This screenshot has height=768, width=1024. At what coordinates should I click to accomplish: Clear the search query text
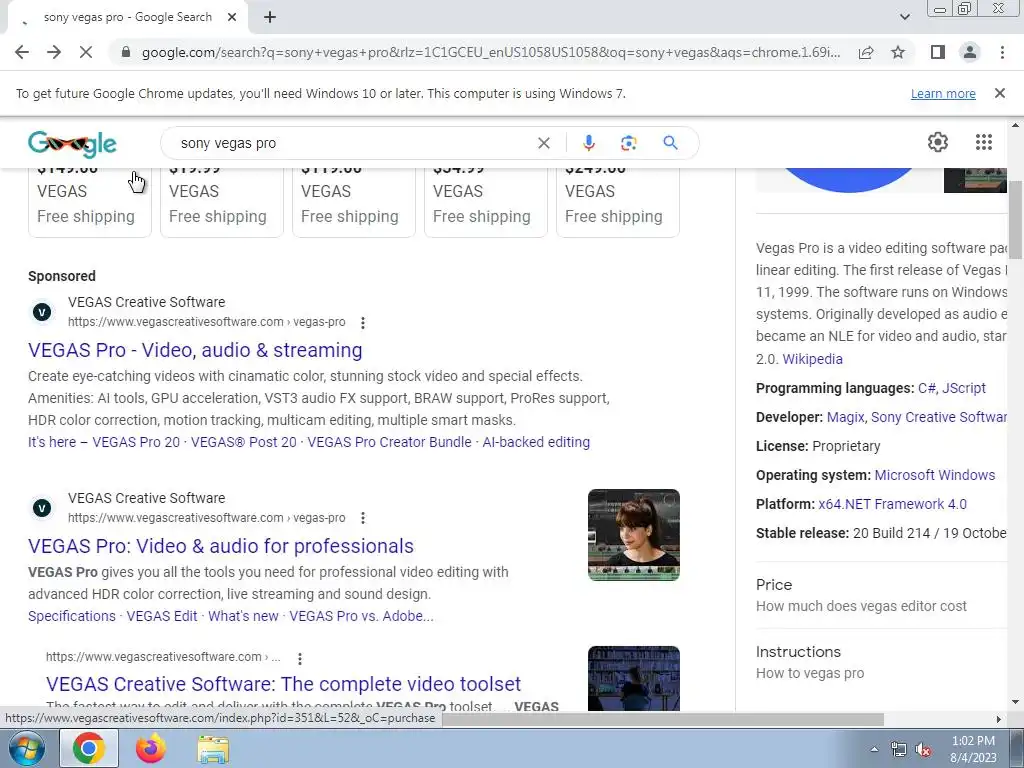(543, 143)
